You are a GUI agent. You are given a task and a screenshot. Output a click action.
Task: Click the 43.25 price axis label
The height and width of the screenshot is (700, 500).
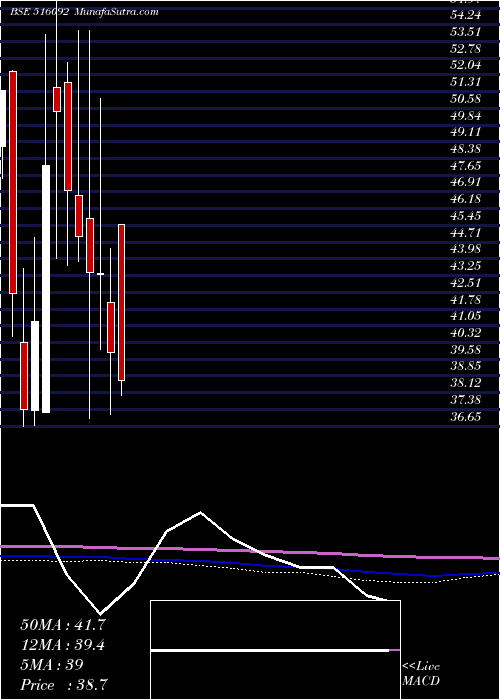click(466, 266)
